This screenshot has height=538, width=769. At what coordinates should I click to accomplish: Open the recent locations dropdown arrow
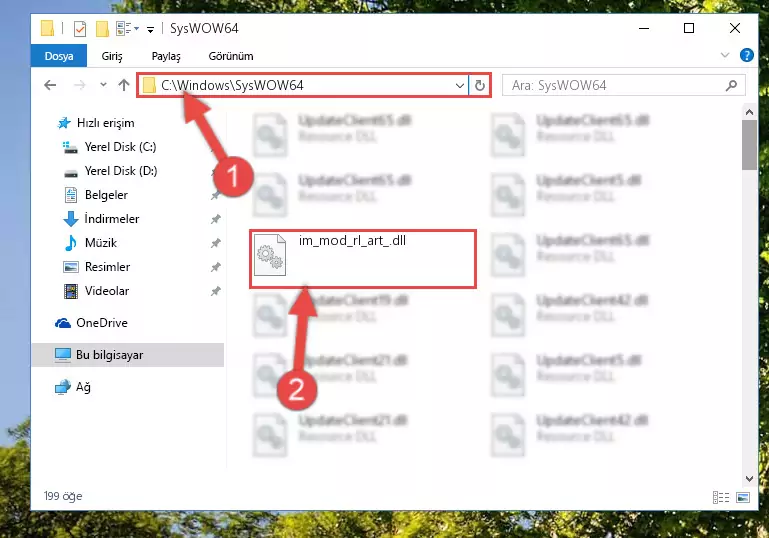point(103,85)
